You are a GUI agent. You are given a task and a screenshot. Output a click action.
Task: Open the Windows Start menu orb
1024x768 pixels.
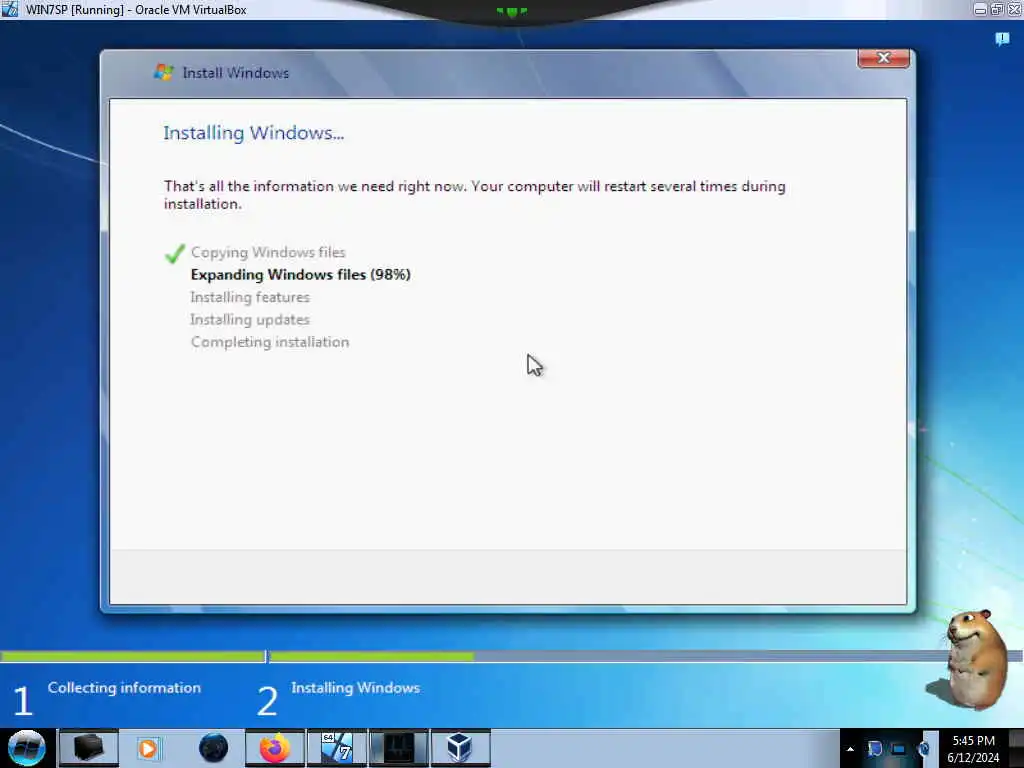26,748
